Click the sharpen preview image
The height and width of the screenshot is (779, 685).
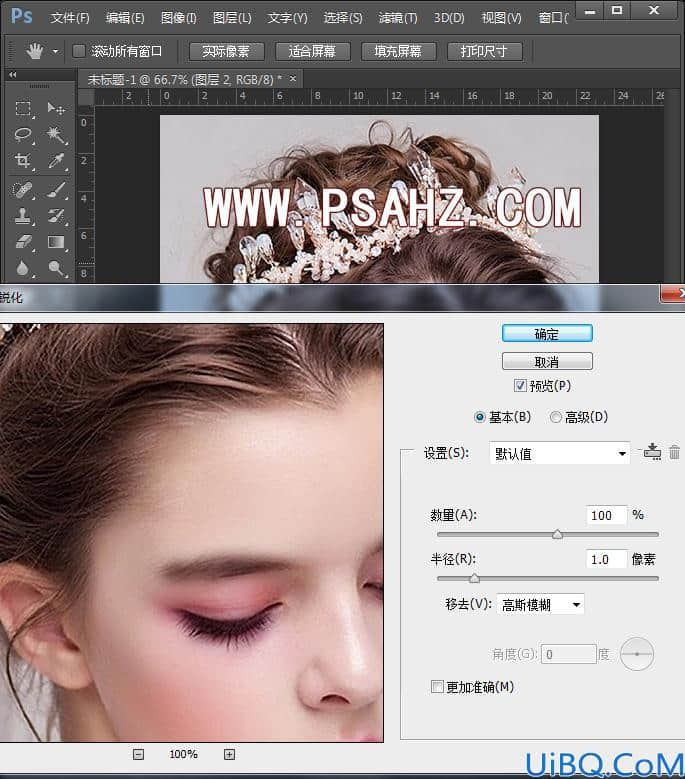(x=191, y=533)
